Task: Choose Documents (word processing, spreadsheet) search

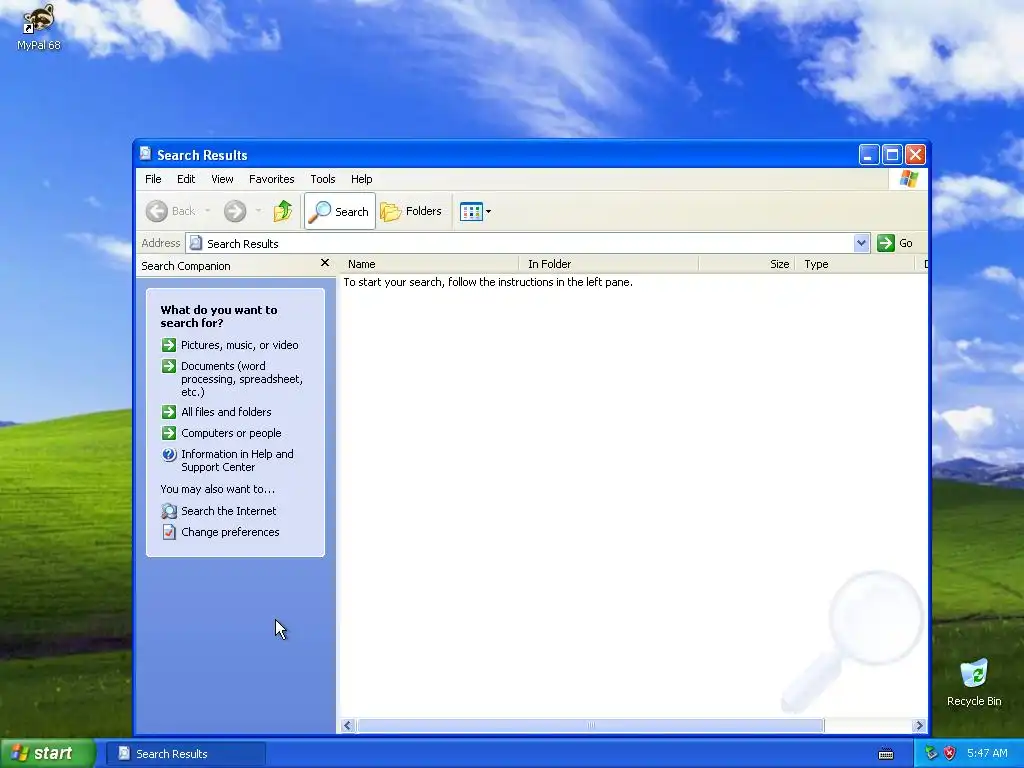Action: coord(242,379)
